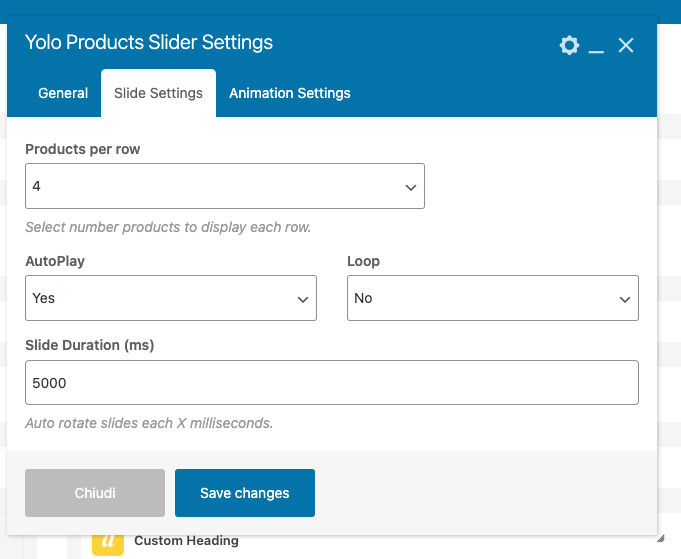Click the Chiudi button
The height and width of the screenshot is (559, 681).
coord(95,493)
